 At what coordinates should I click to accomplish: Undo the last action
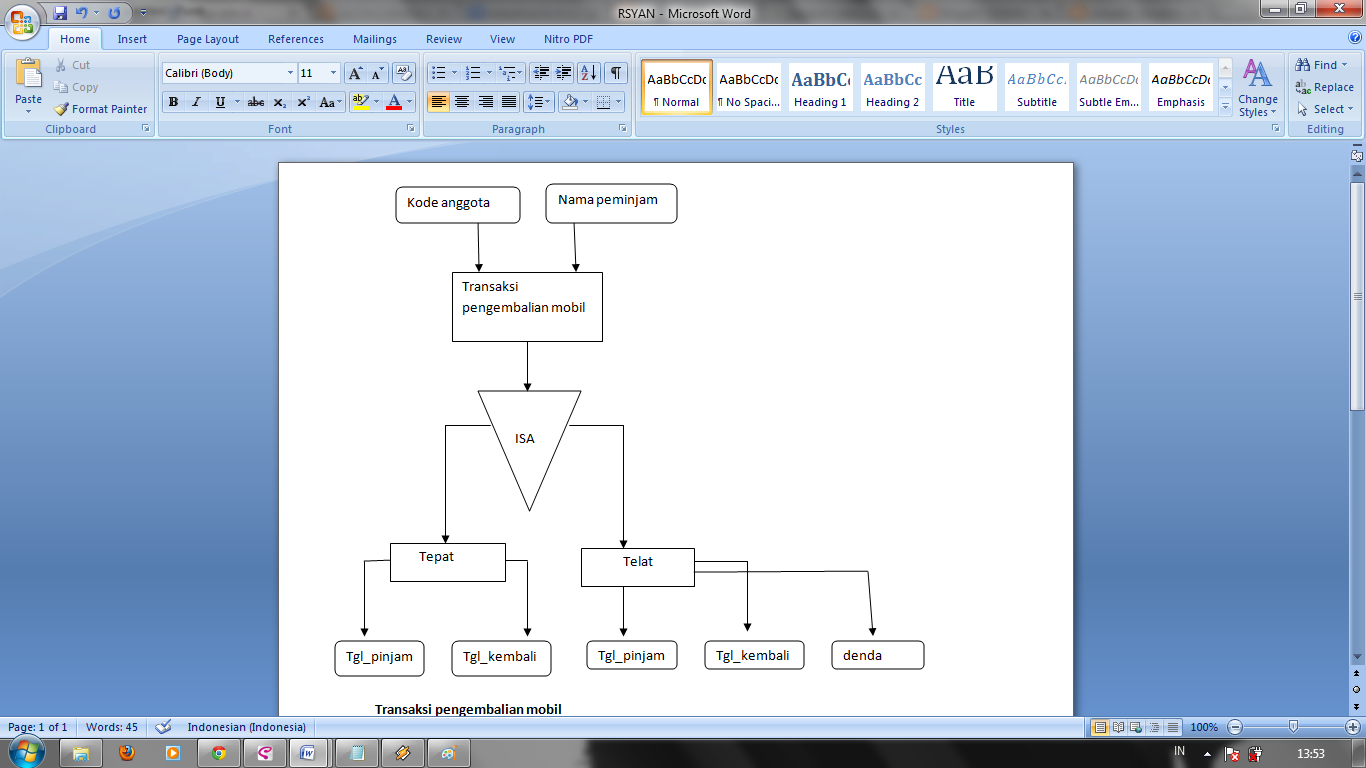(x=81, y=13)
